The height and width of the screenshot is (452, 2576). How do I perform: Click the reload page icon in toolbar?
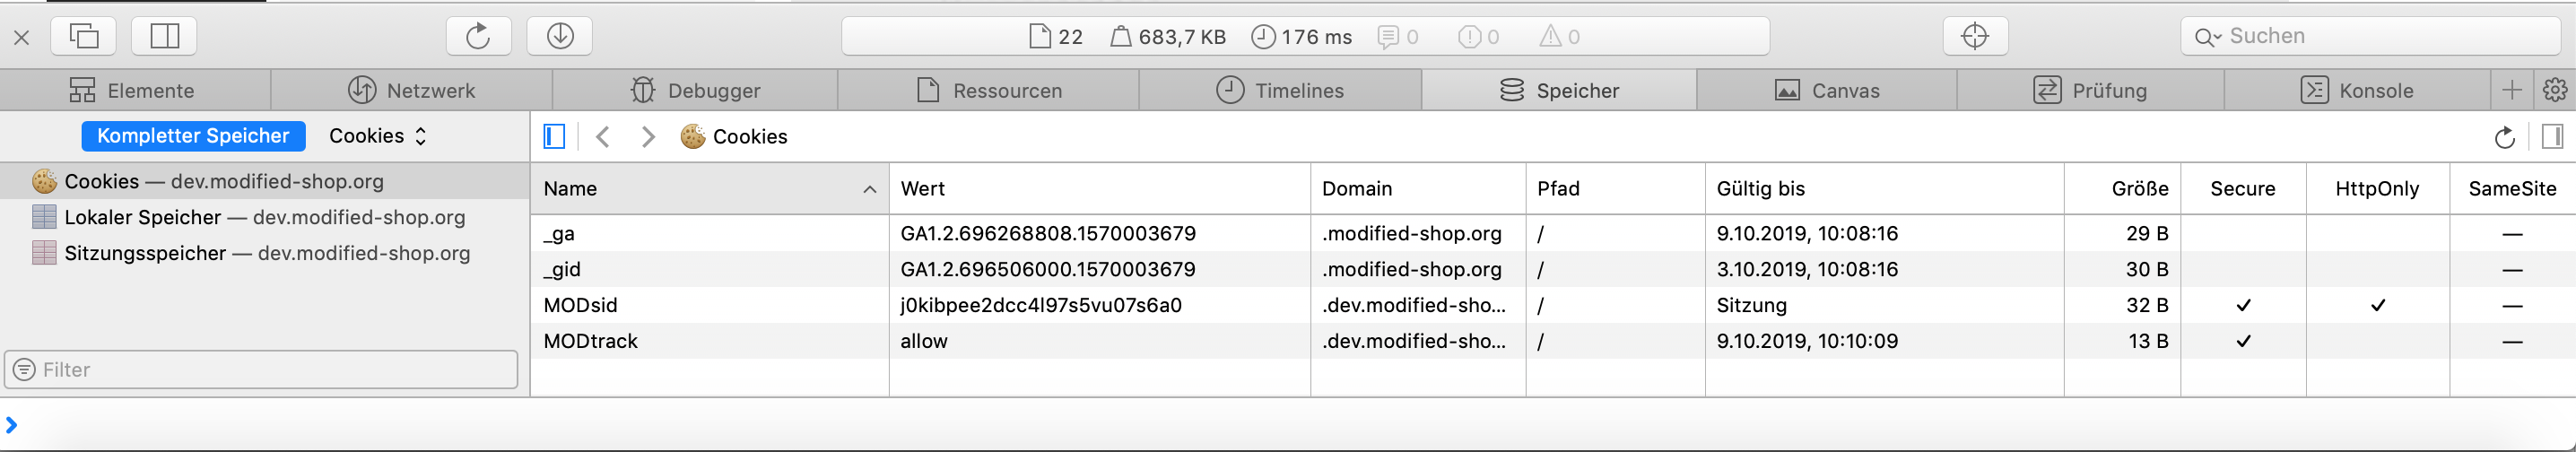478,37
